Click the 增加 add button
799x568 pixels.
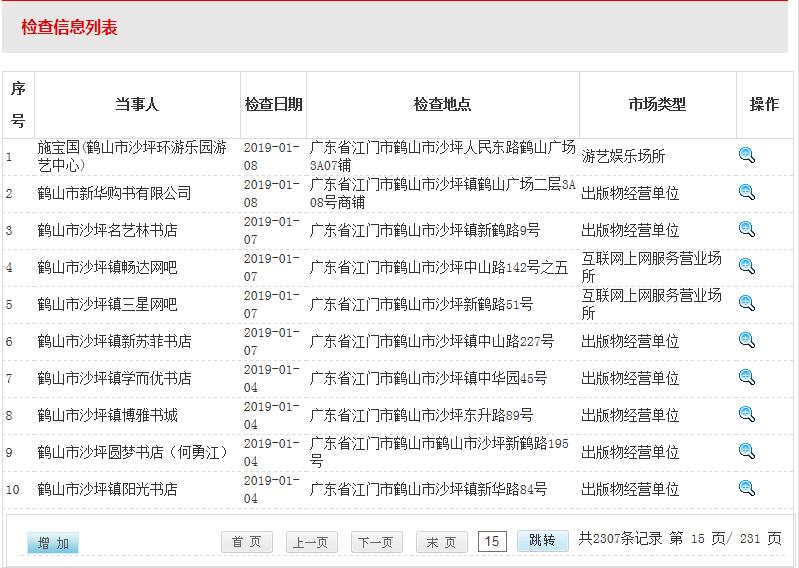click(53, 543)
